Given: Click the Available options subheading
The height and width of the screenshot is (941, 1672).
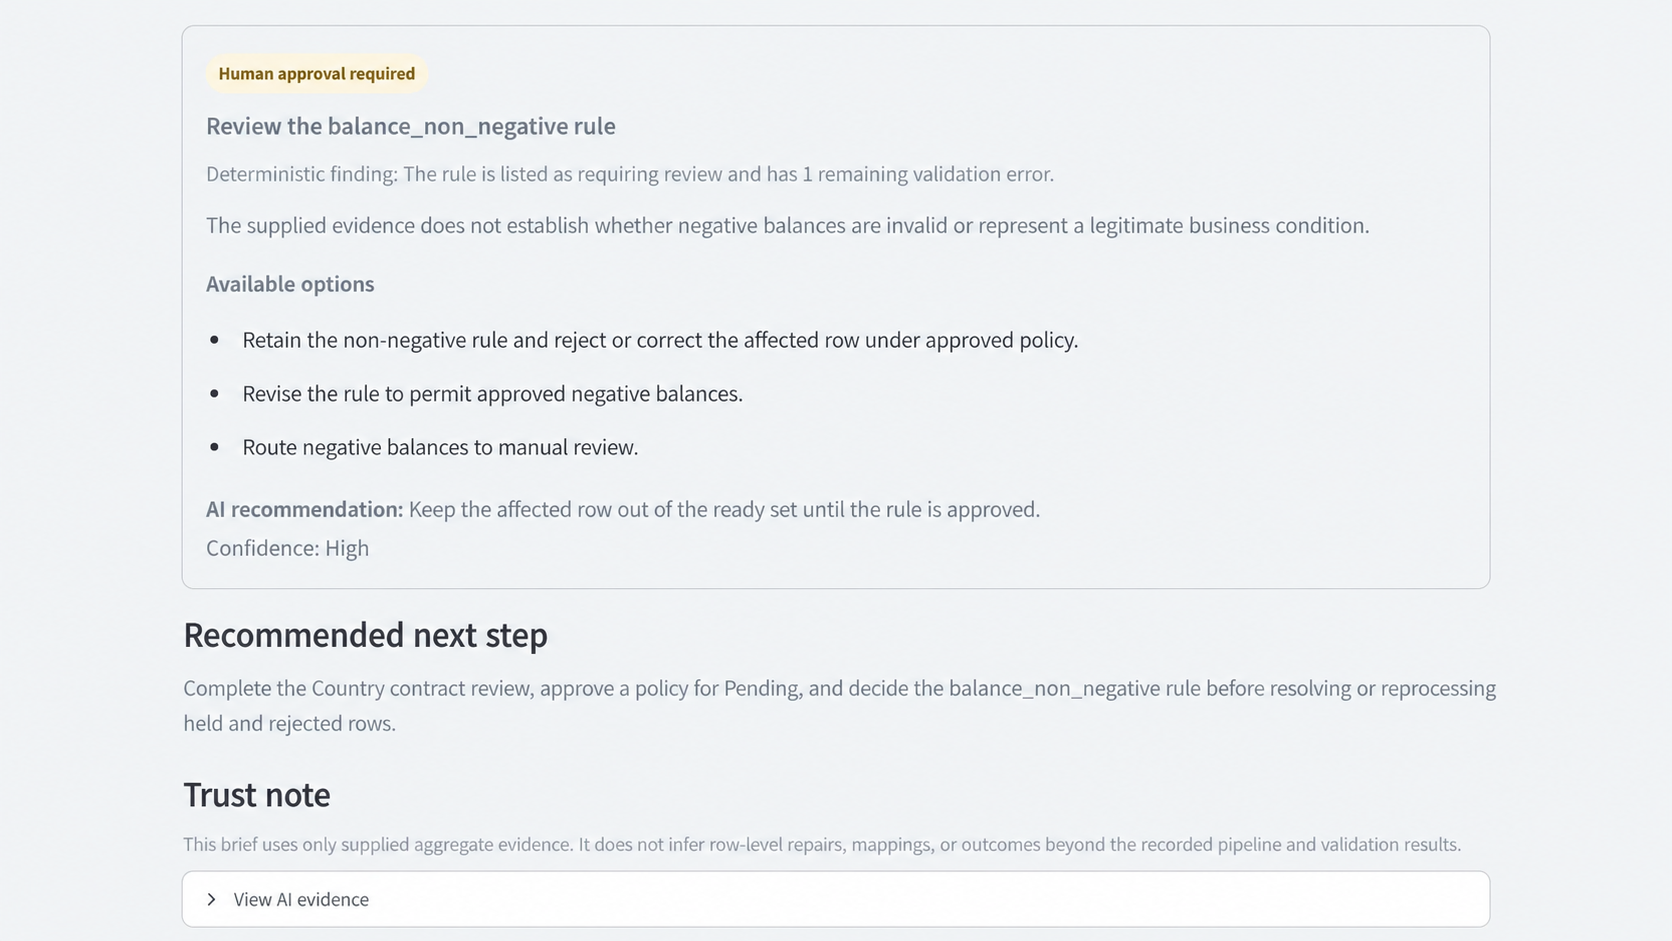Looking at the screenshot, I should click(290, 284).
